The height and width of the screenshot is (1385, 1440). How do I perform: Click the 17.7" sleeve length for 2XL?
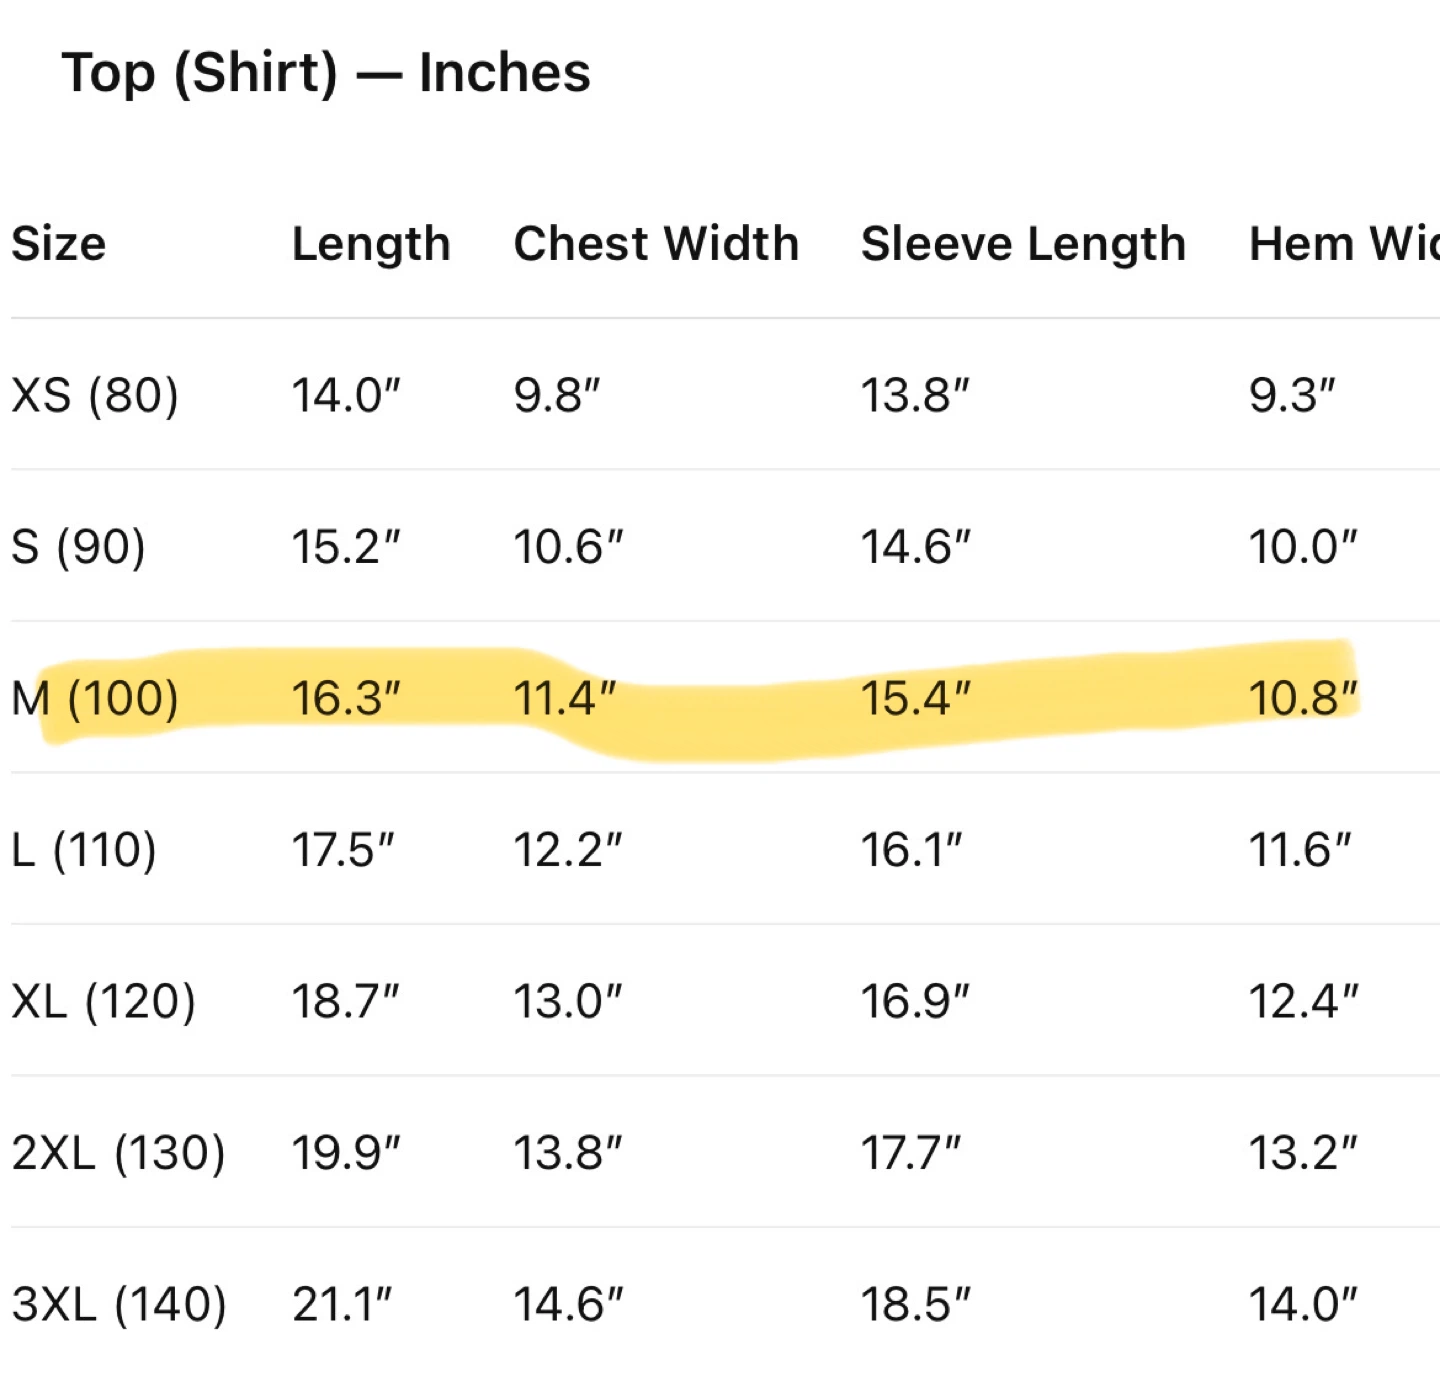tap(911, 1153)
